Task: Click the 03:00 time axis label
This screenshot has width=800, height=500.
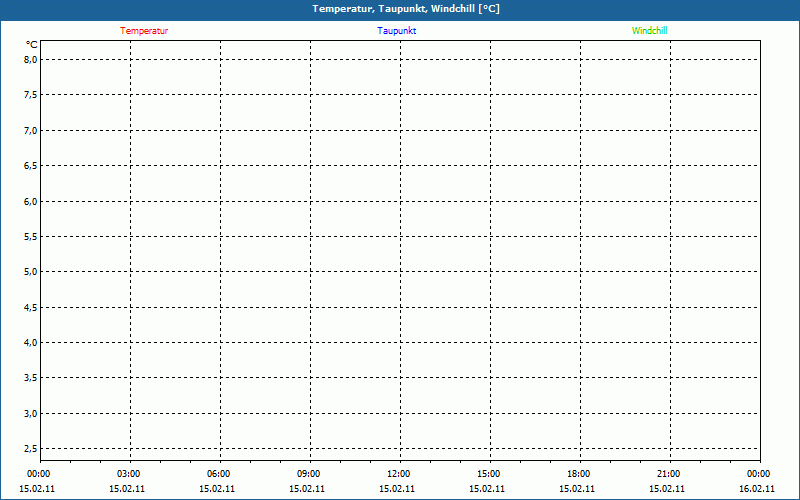Action: click(x=128, y=474)
